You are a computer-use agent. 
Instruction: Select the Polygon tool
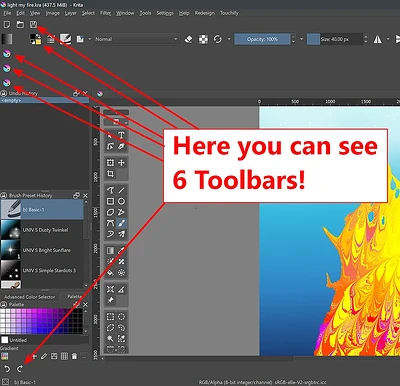click(110, 212)
